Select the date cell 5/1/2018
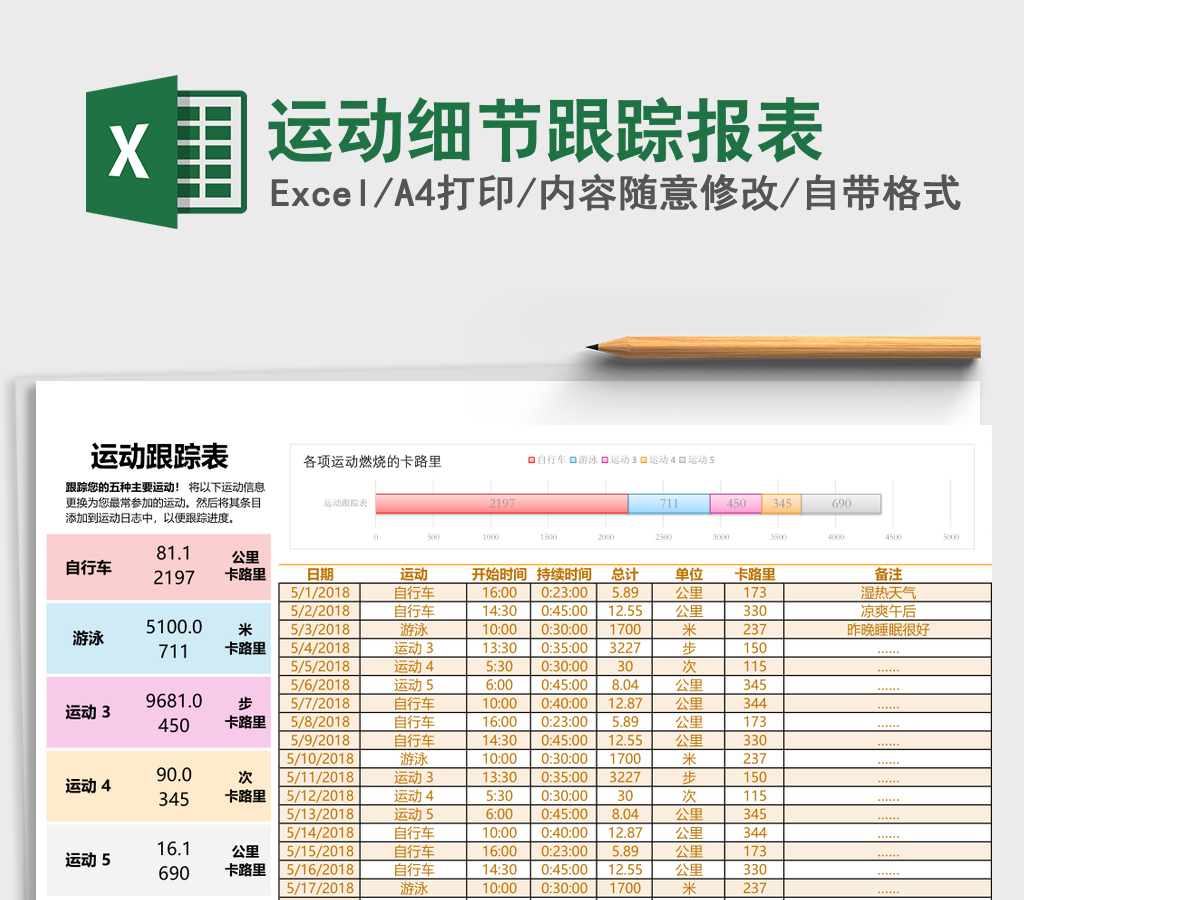Viewport: 1200px width, 900px height. click(320, 593)
